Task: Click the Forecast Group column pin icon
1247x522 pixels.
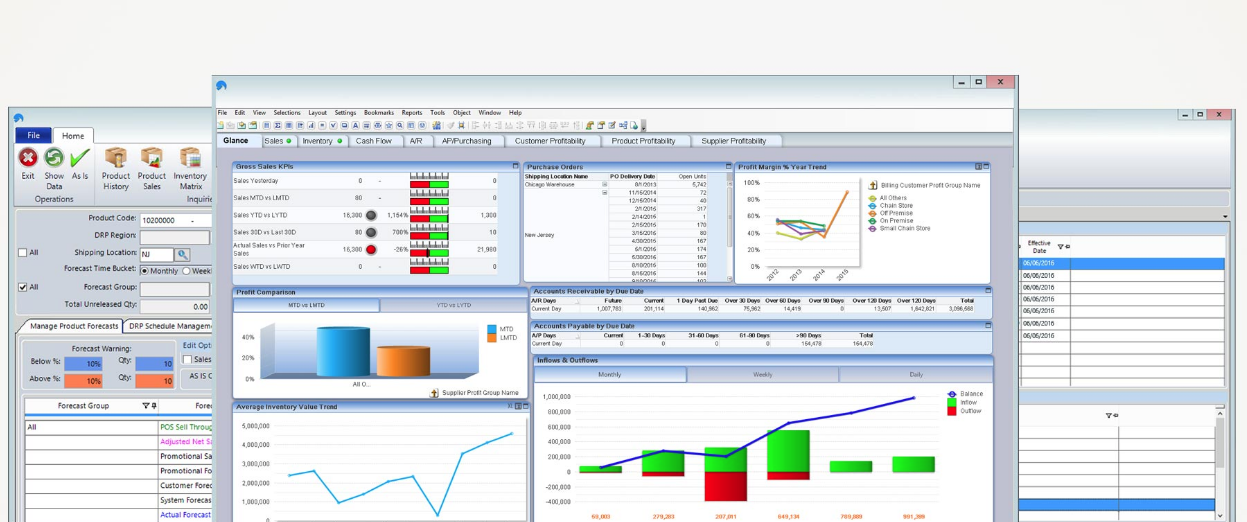Action: [x=154, y=406]
